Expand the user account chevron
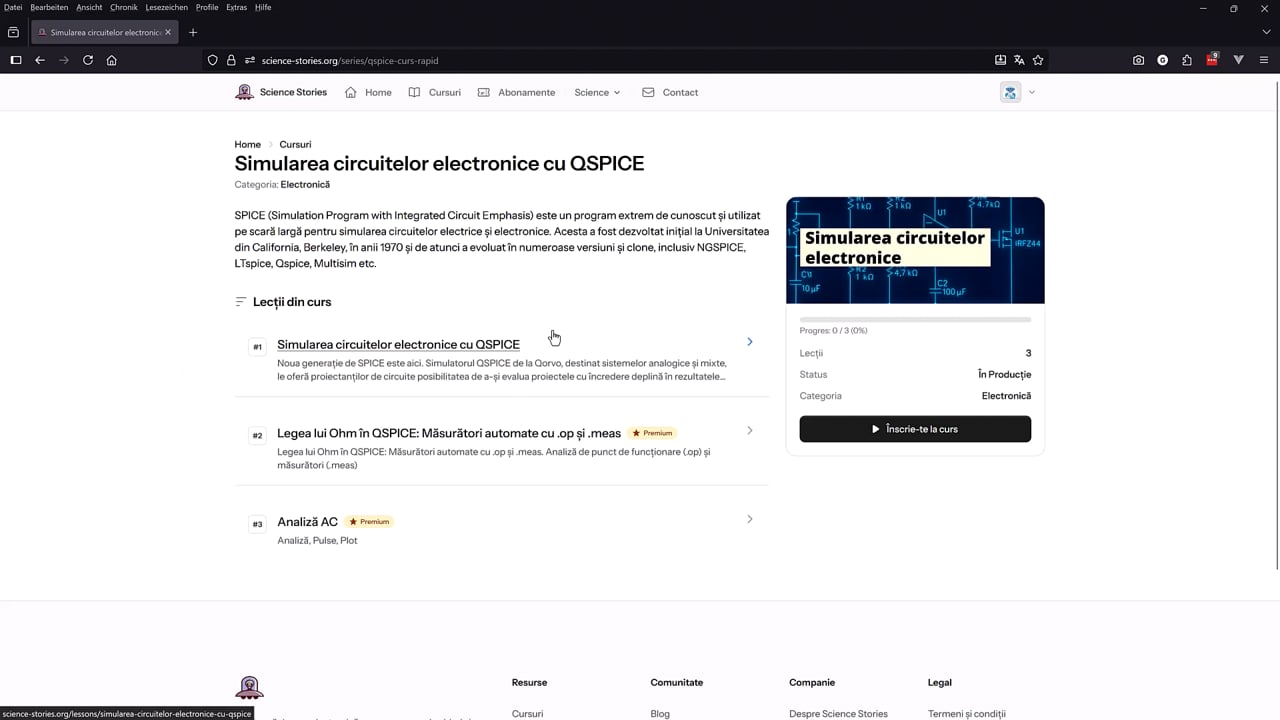The height and width of the screenshot is (720, 1280). (1032, 92)
